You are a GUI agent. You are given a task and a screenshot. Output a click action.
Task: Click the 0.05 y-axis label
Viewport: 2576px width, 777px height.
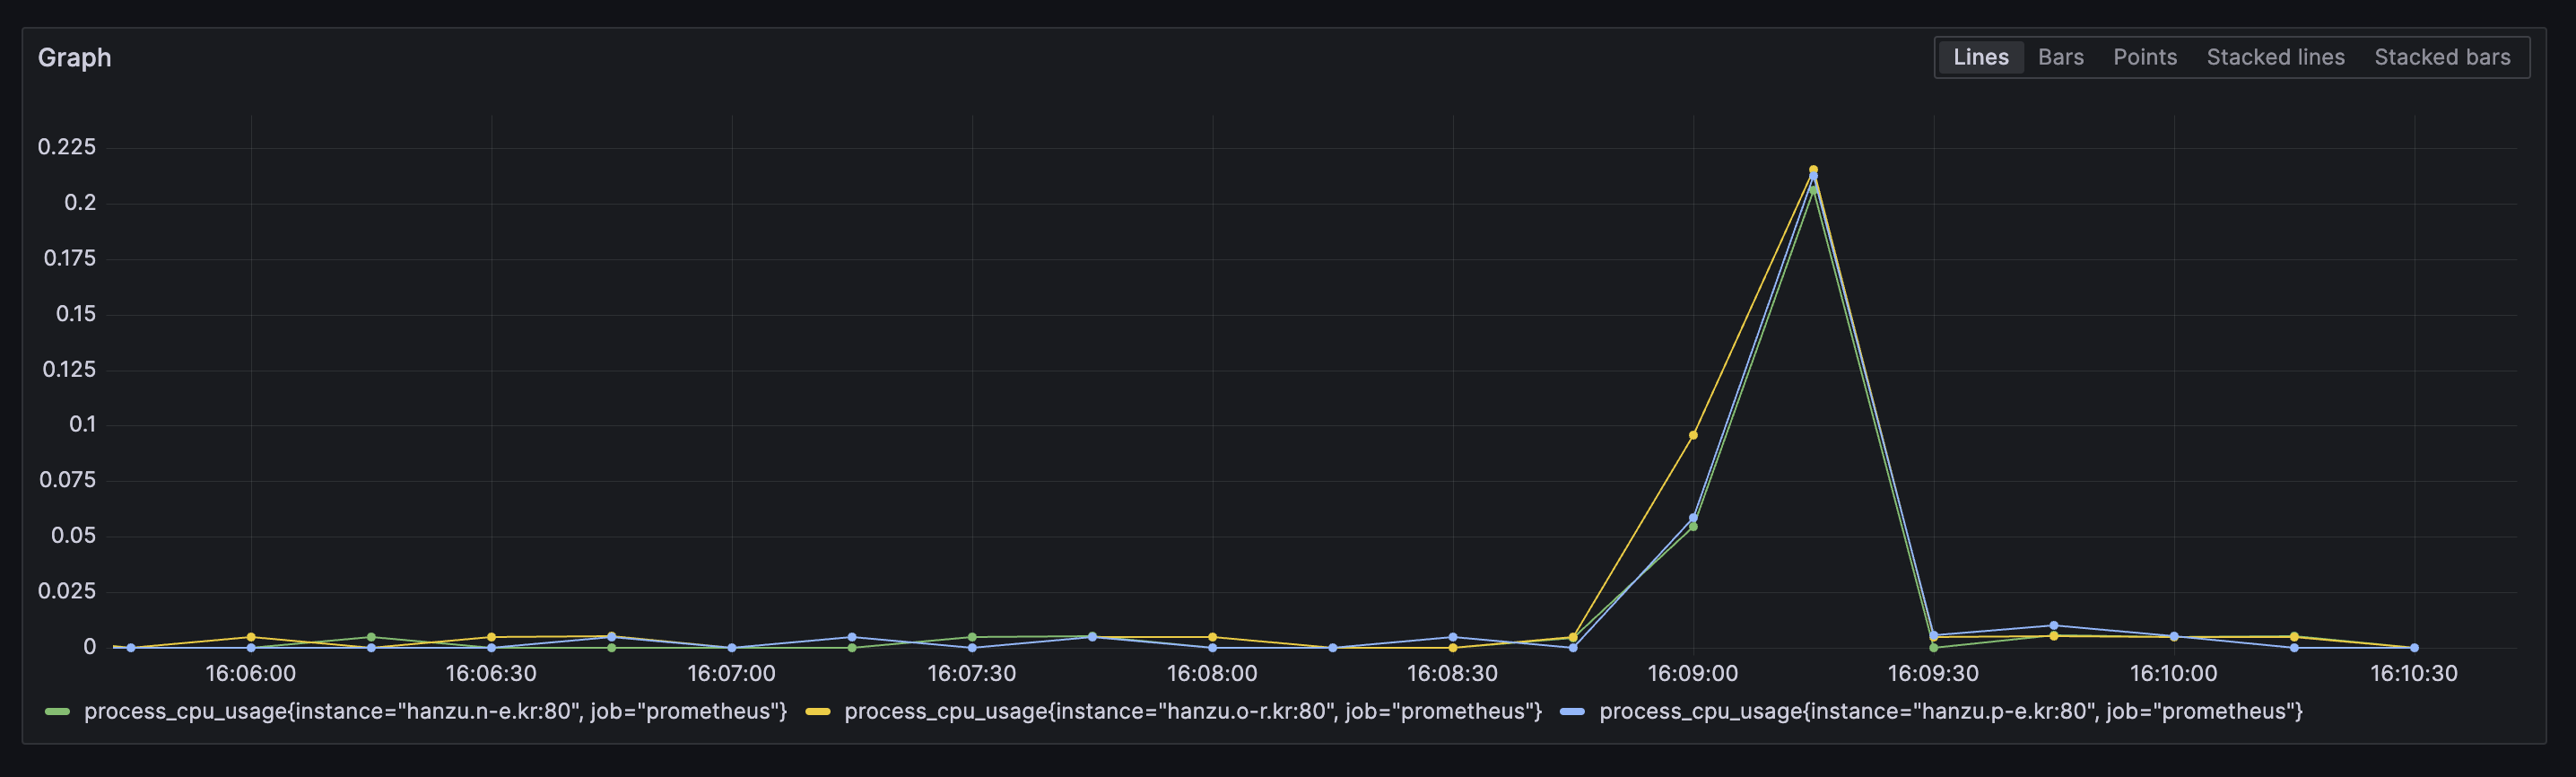(73, 535)
